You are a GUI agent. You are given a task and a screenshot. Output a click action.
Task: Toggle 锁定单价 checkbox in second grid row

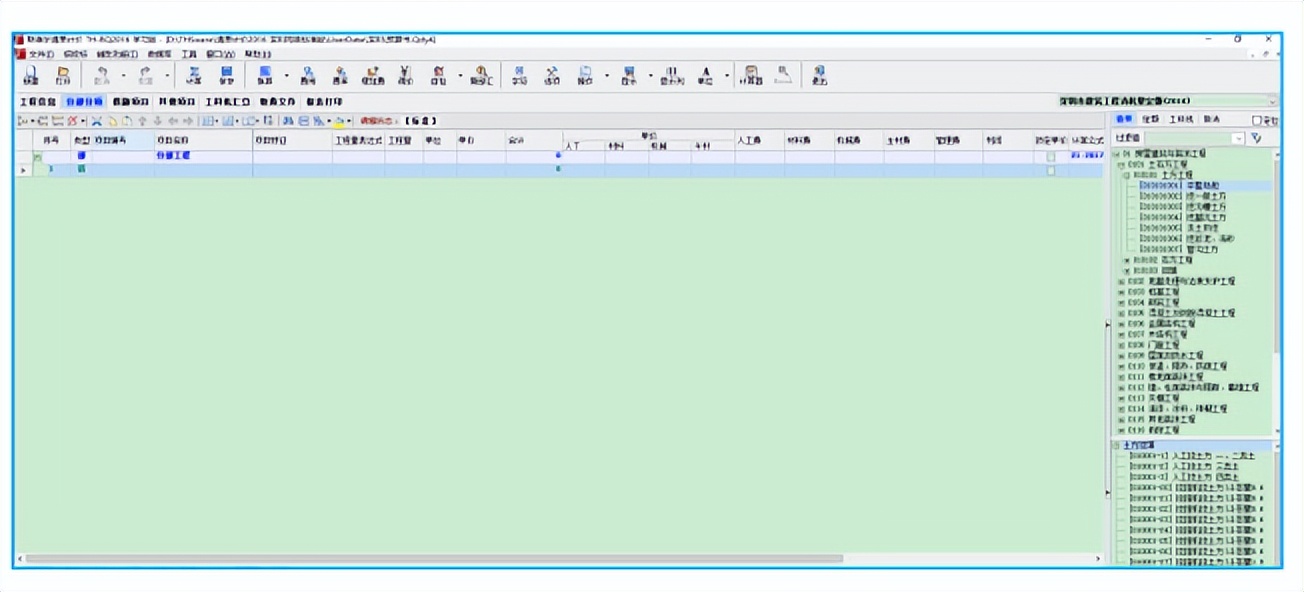(x=1050, y=170)
